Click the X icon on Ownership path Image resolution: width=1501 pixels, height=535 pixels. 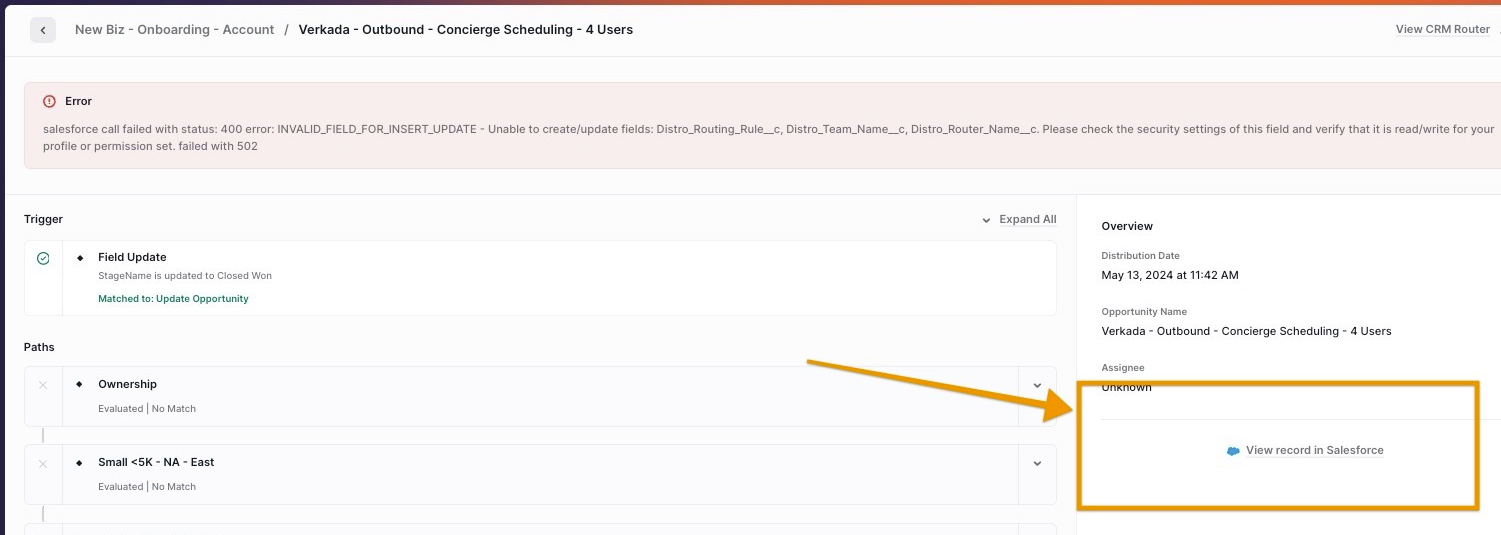point(43,385)
